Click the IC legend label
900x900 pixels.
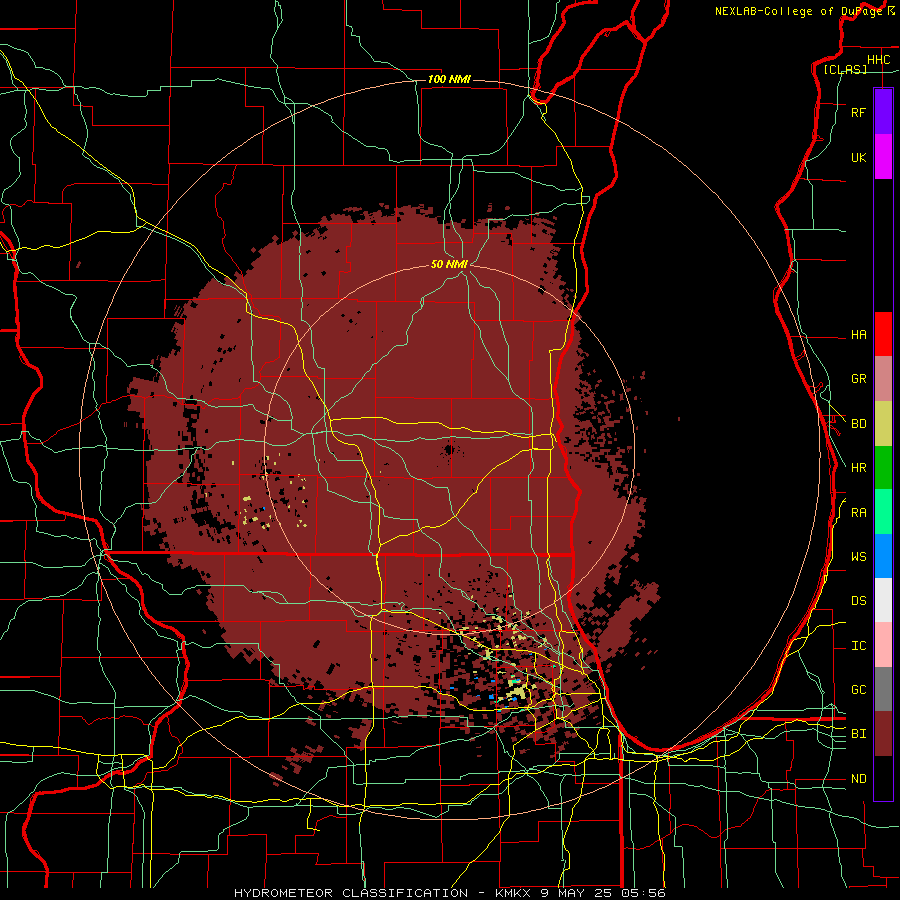pos(858,646)
